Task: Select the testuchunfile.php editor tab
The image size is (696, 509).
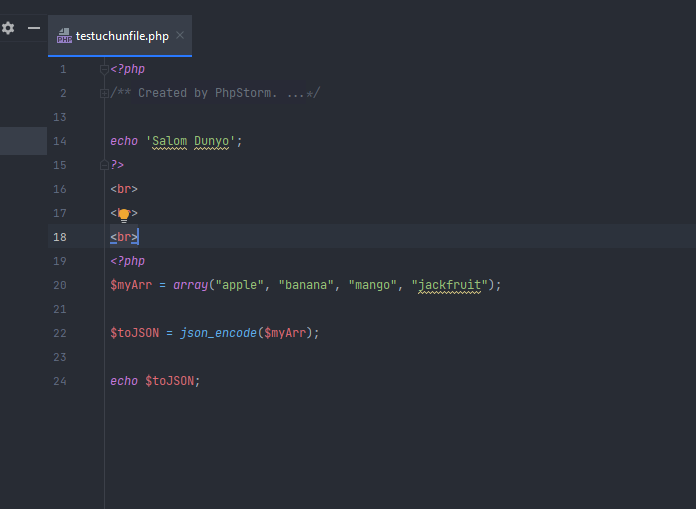Action: tap(120, 36)
